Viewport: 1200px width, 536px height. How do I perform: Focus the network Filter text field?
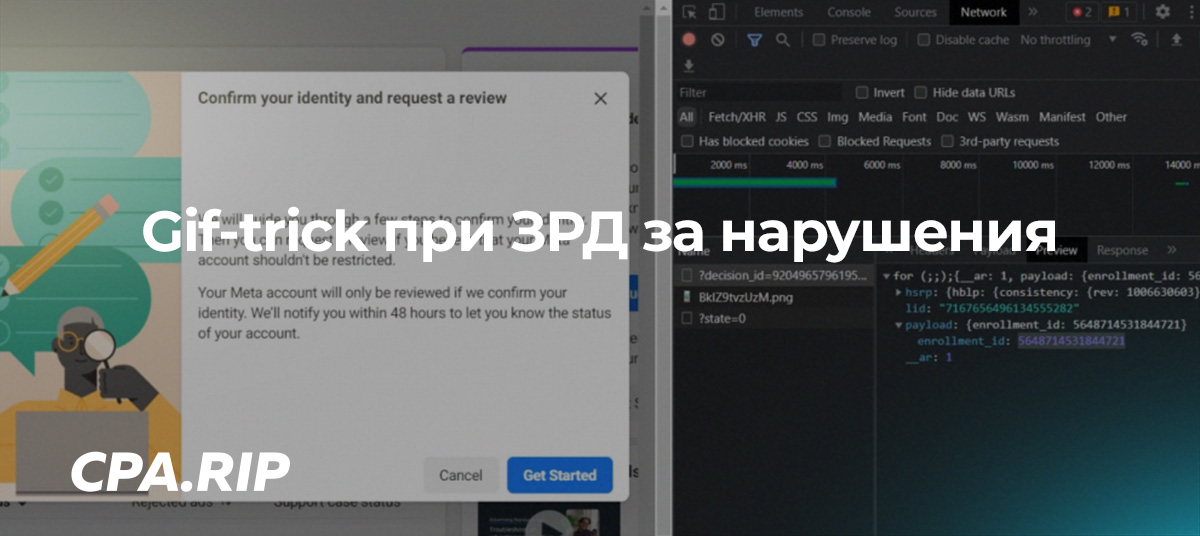point(759,92)
